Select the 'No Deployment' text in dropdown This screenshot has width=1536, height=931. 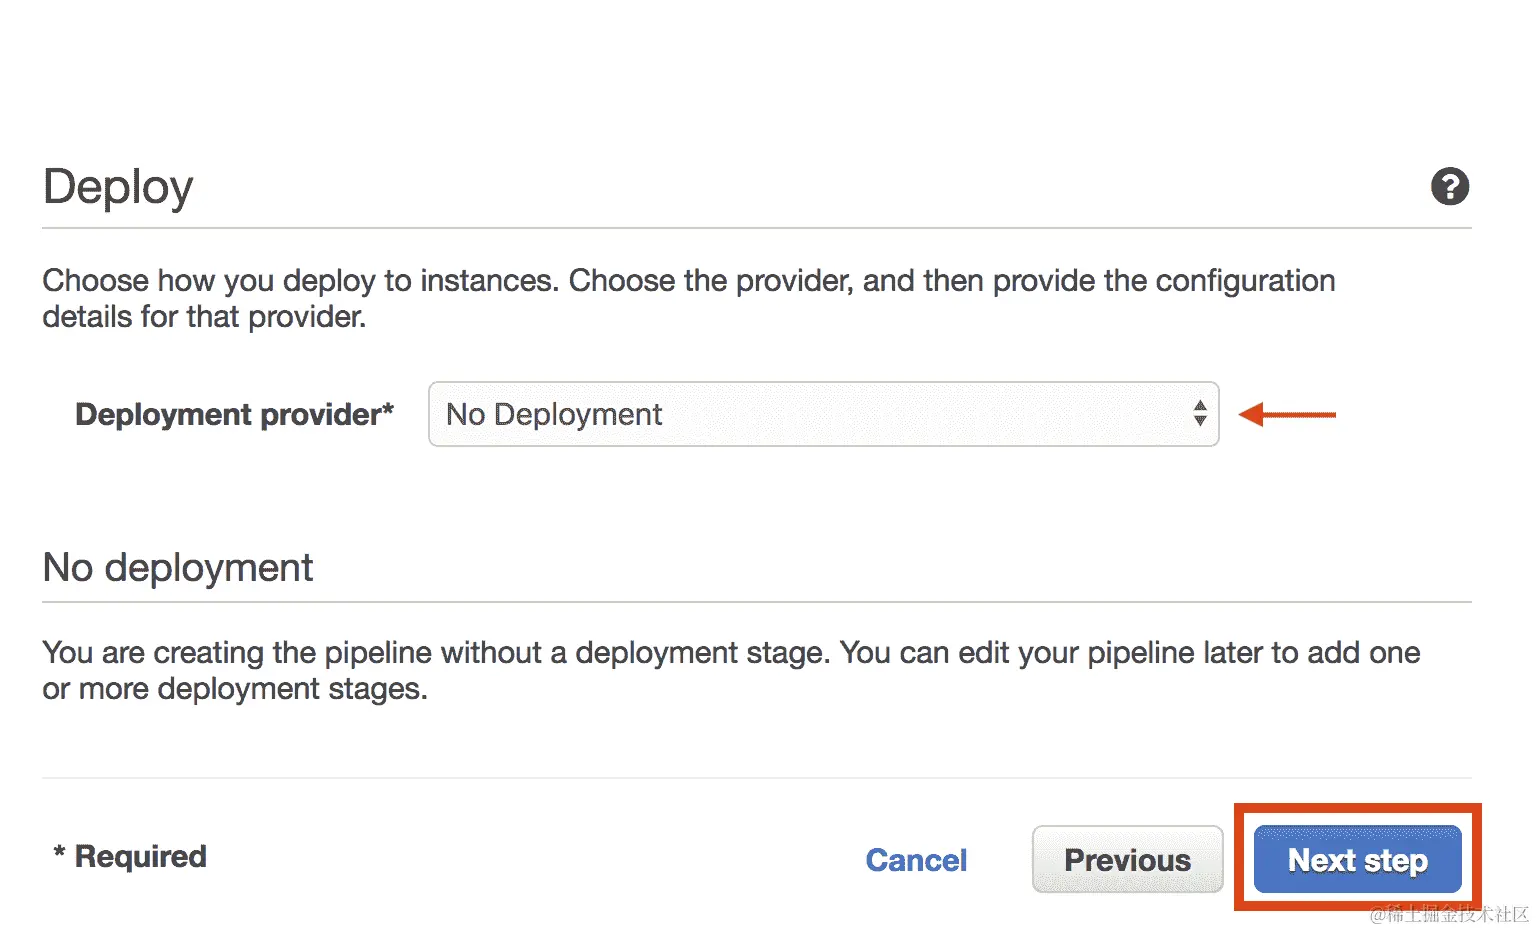[x=554, y=414]
